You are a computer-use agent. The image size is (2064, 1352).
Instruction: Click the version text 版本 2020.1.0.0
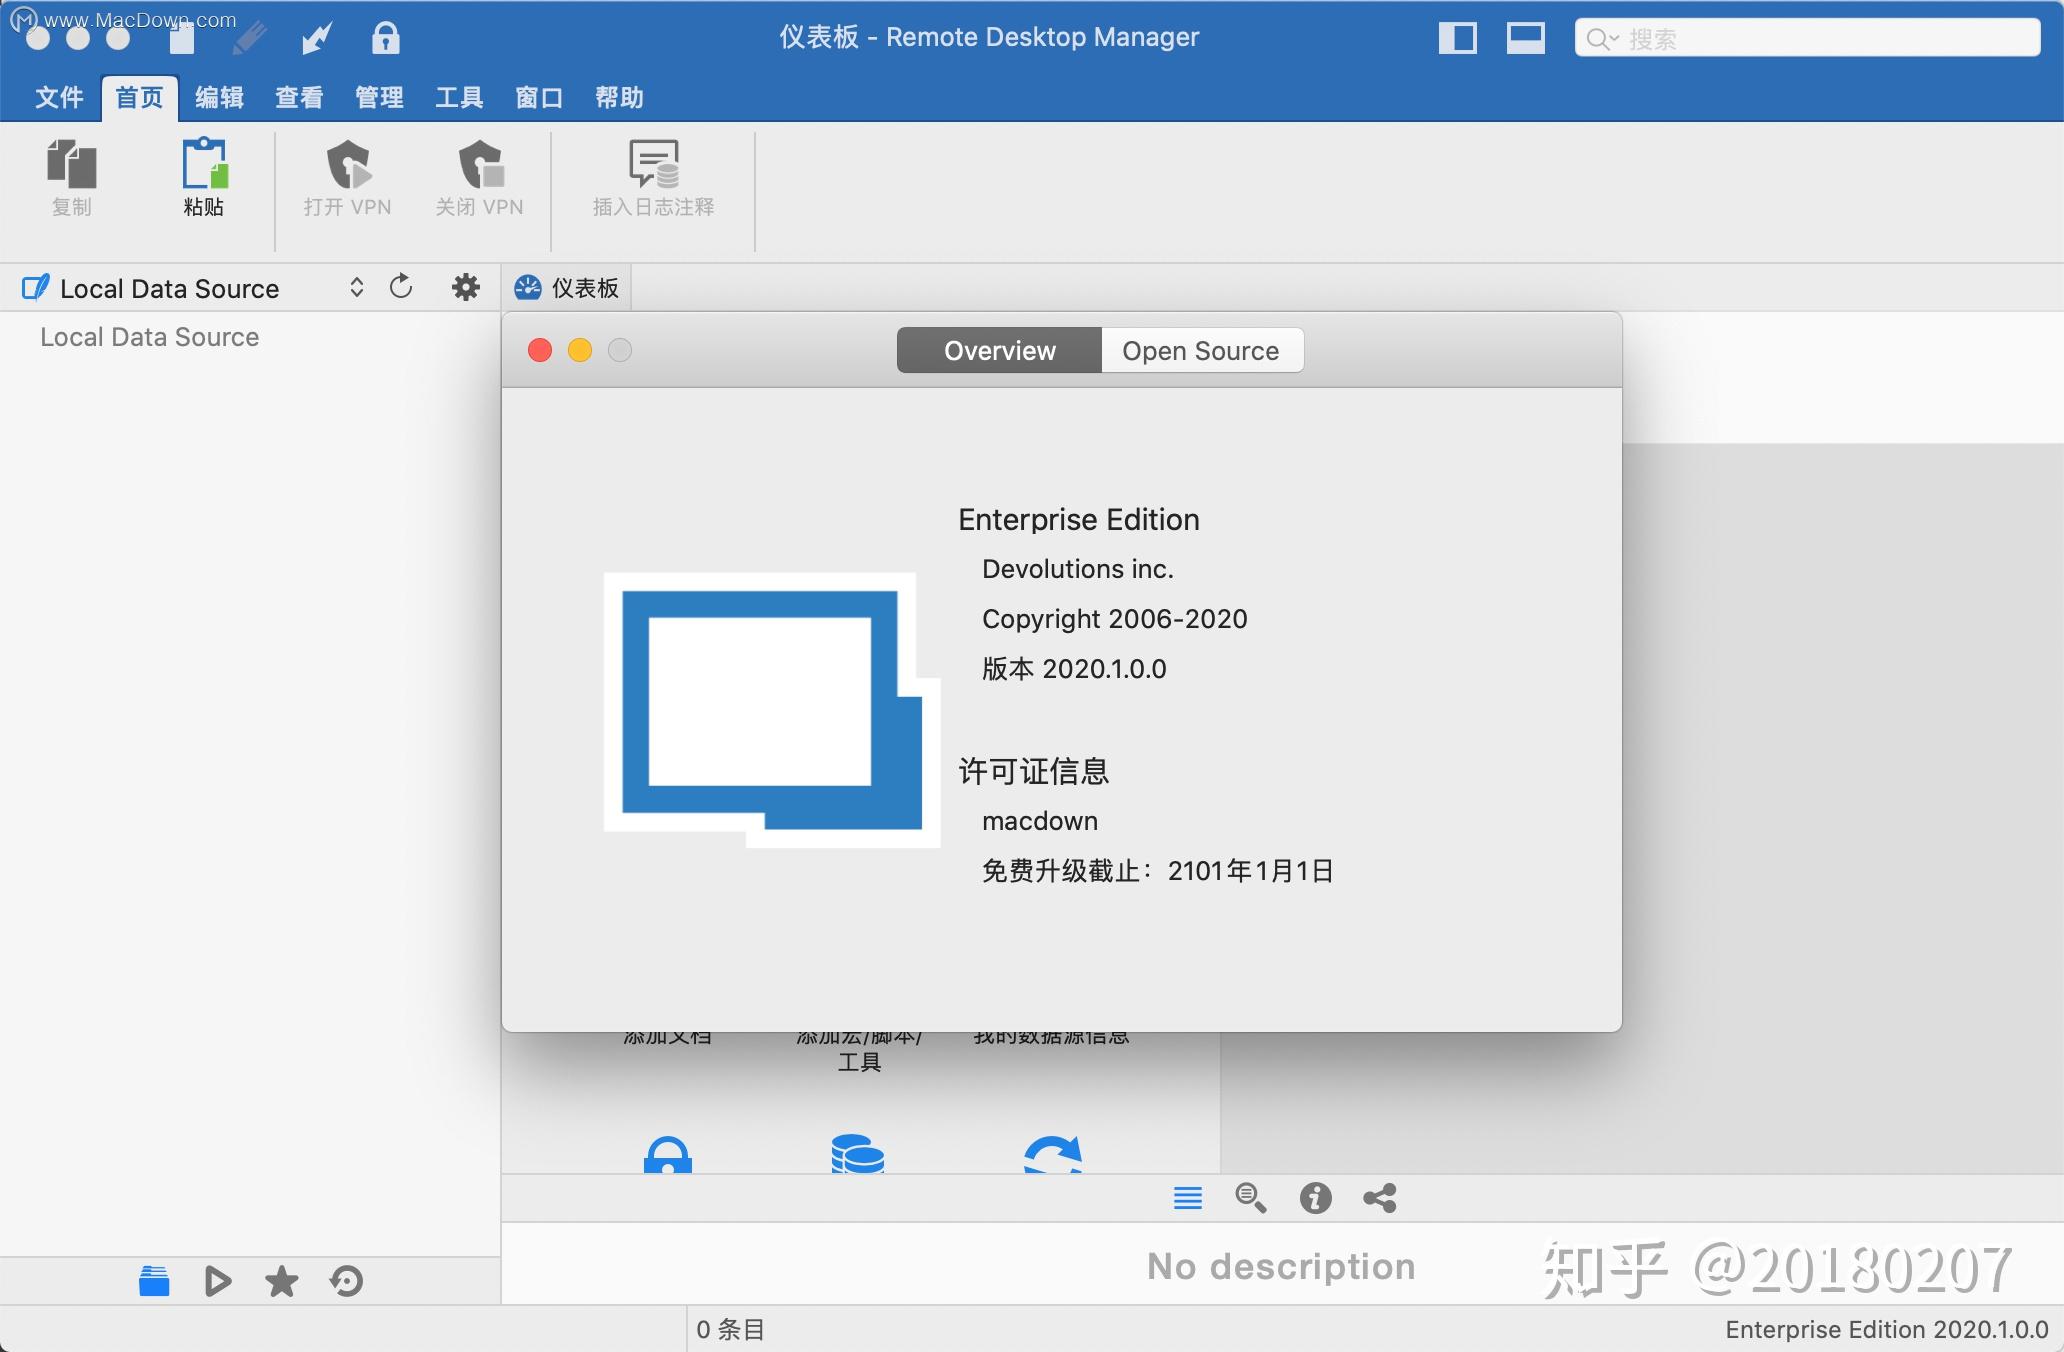coord(1074,669)
